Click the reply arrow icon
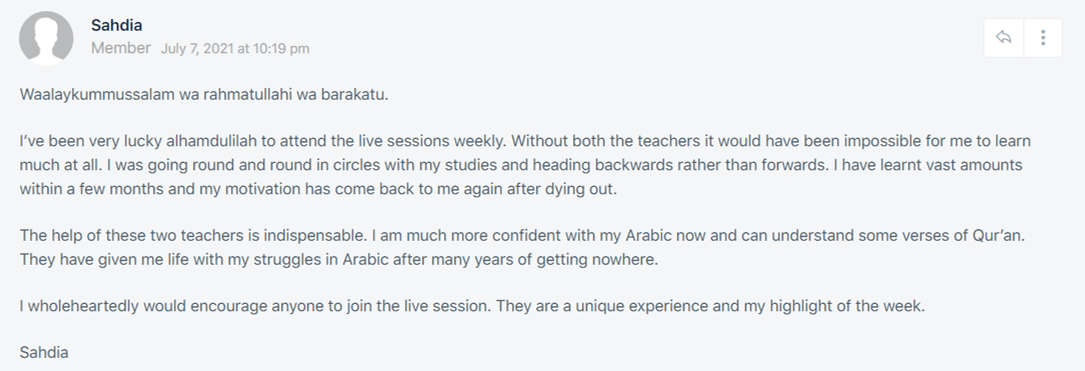This screenshot has width=1085, height=371. coord(1003,37)
